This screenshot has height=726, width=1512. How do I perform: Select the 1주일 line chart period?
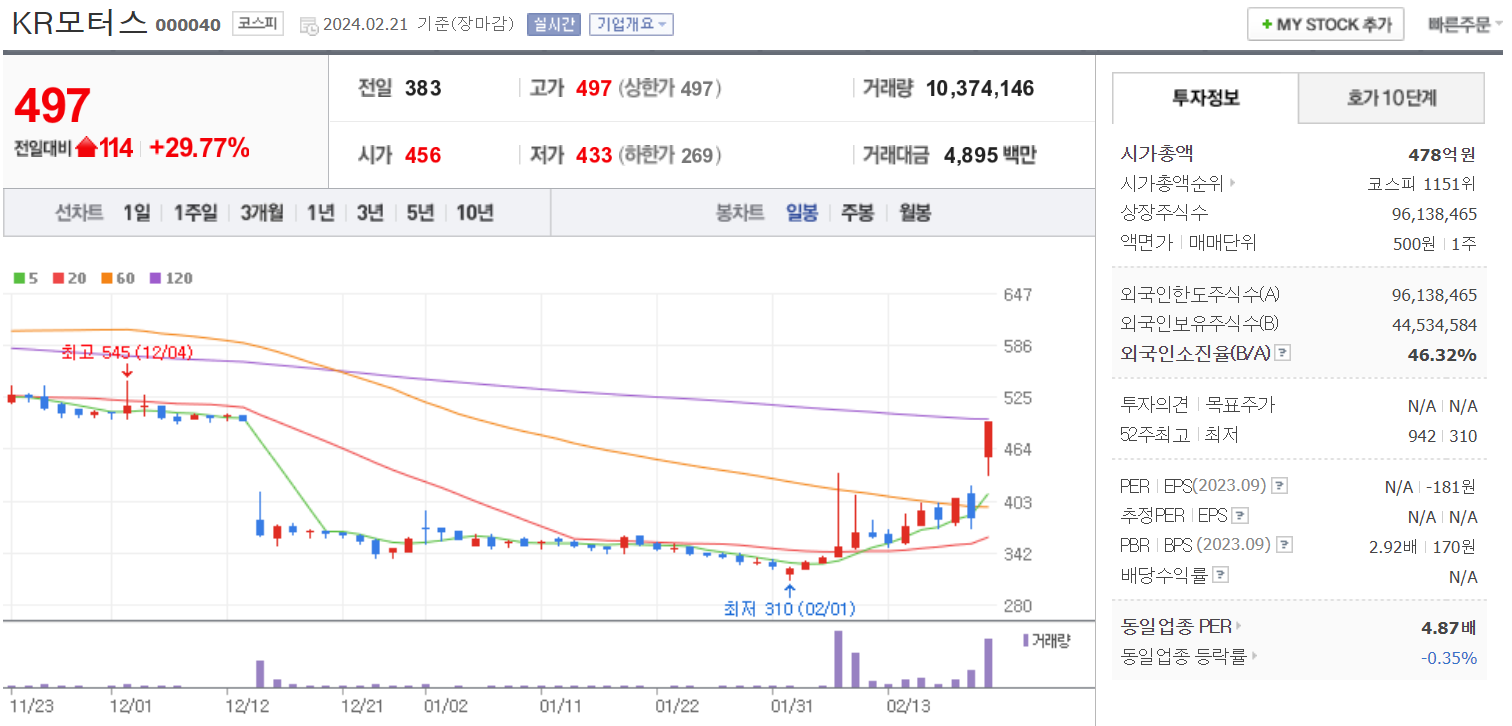click(195, 212)
